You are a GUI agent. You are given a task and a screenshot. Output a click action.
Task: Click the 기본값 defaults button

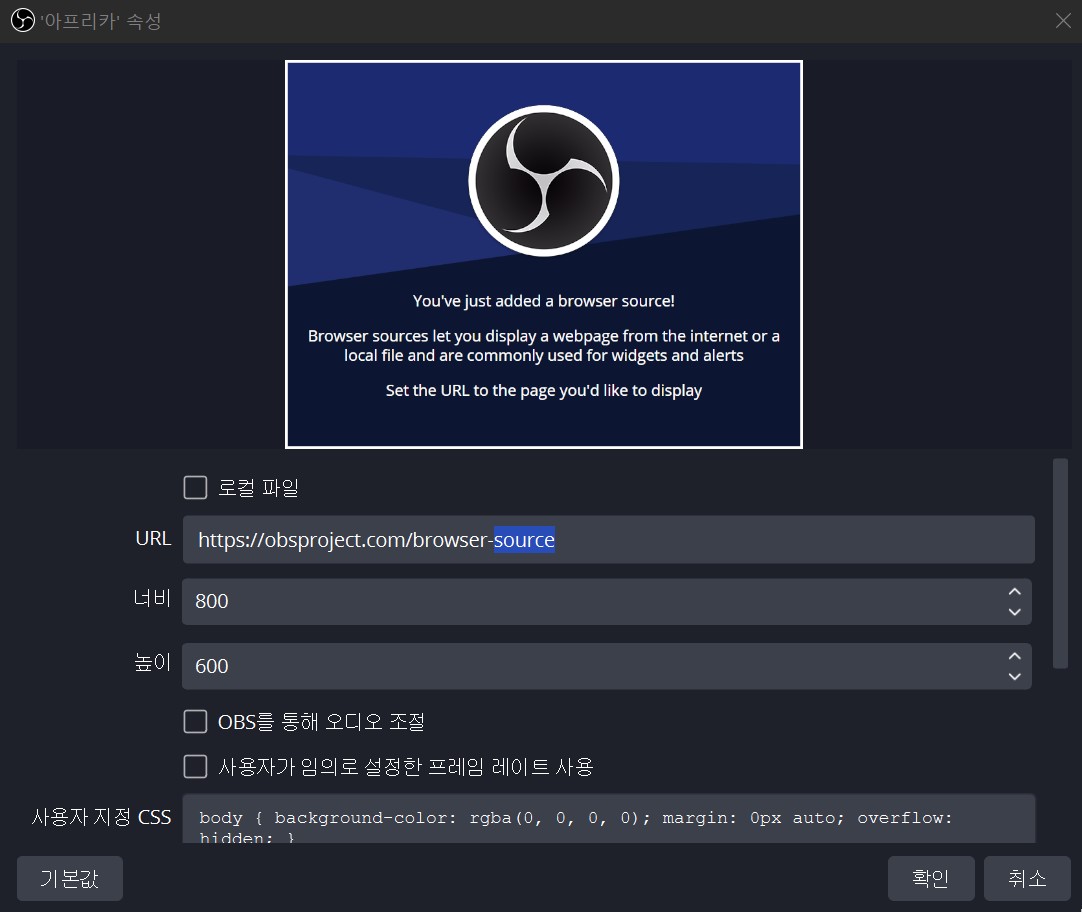click(70, 878)
